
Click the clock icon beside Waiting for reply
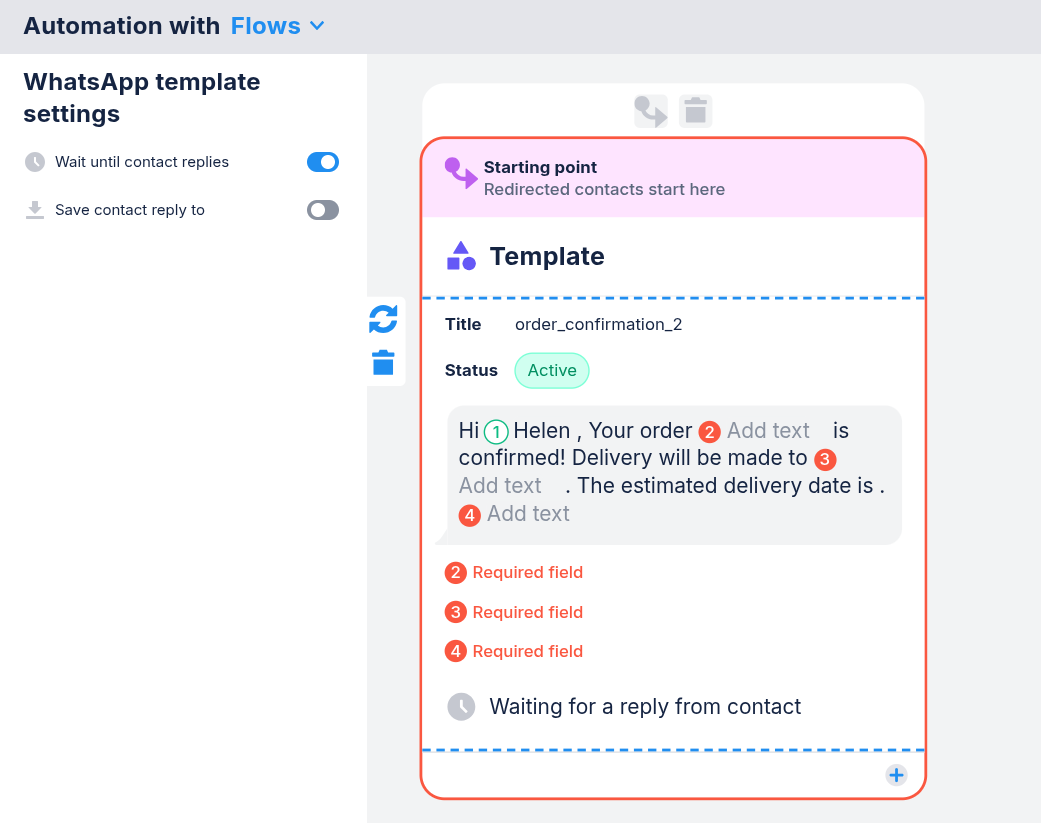click(x=461, y=706)
